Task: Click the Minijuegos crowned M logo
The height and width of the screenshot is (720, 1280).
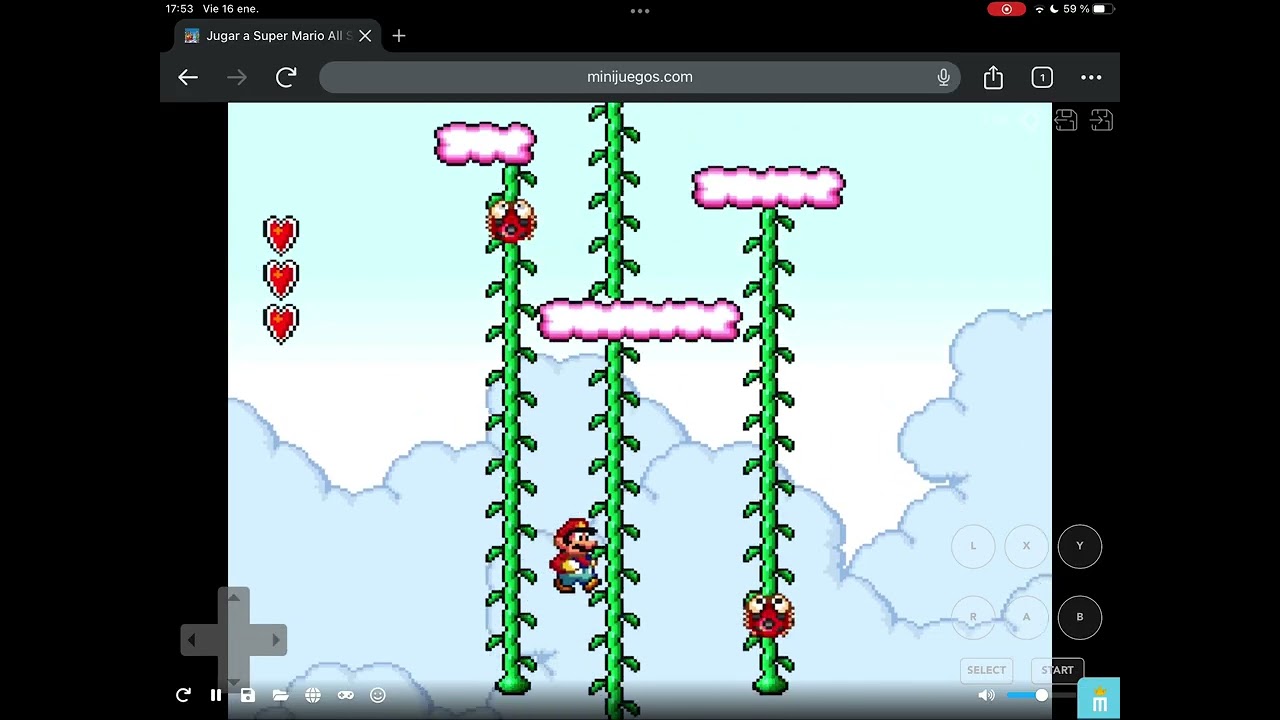Action: (x=1099, y=698)
